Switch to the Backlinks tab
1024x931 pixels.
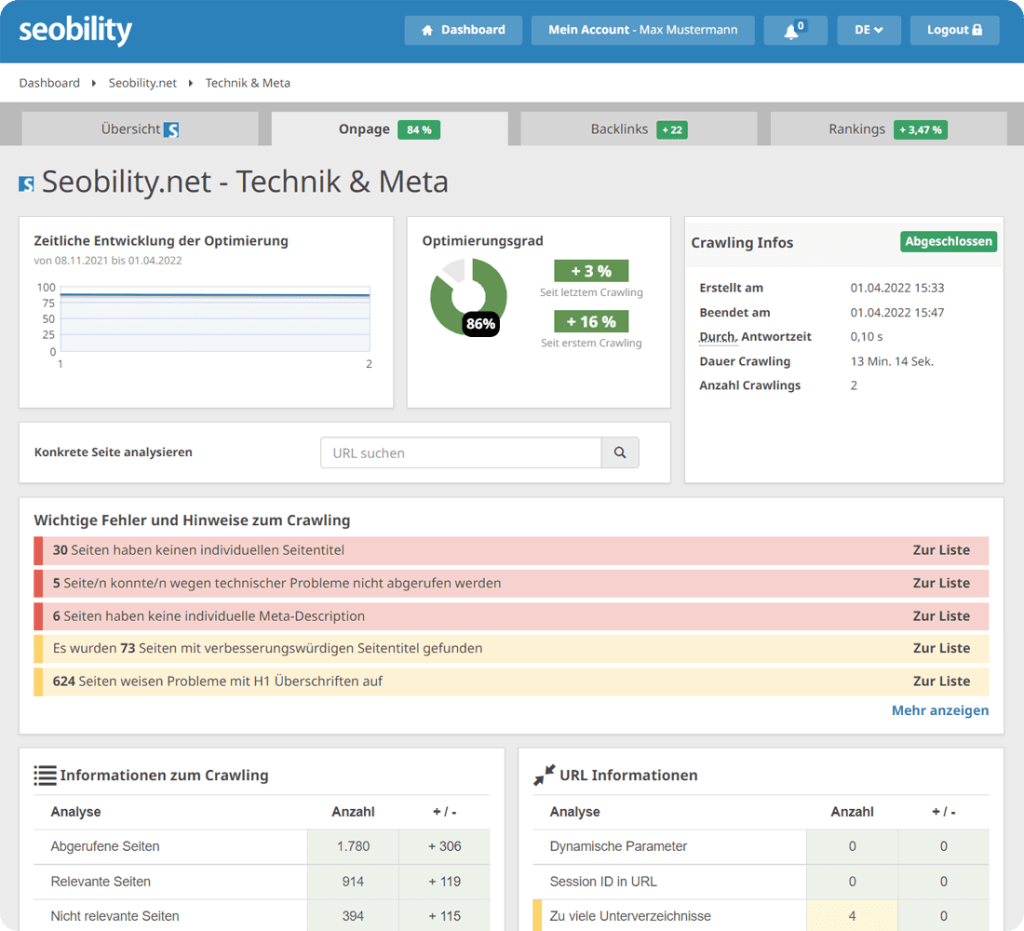[x=639, y=129]
